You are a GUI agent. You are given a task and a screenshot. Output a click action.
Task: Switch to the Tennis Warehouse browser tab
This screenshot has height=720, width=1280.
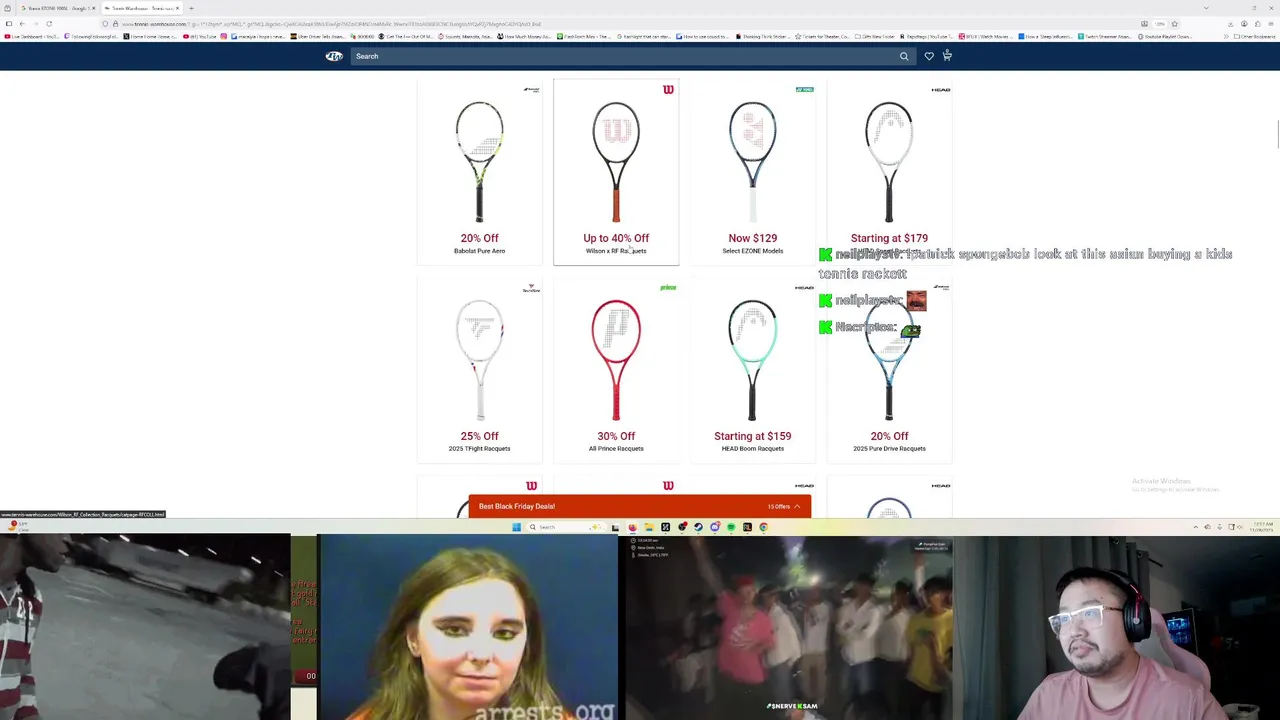point(141,8)
